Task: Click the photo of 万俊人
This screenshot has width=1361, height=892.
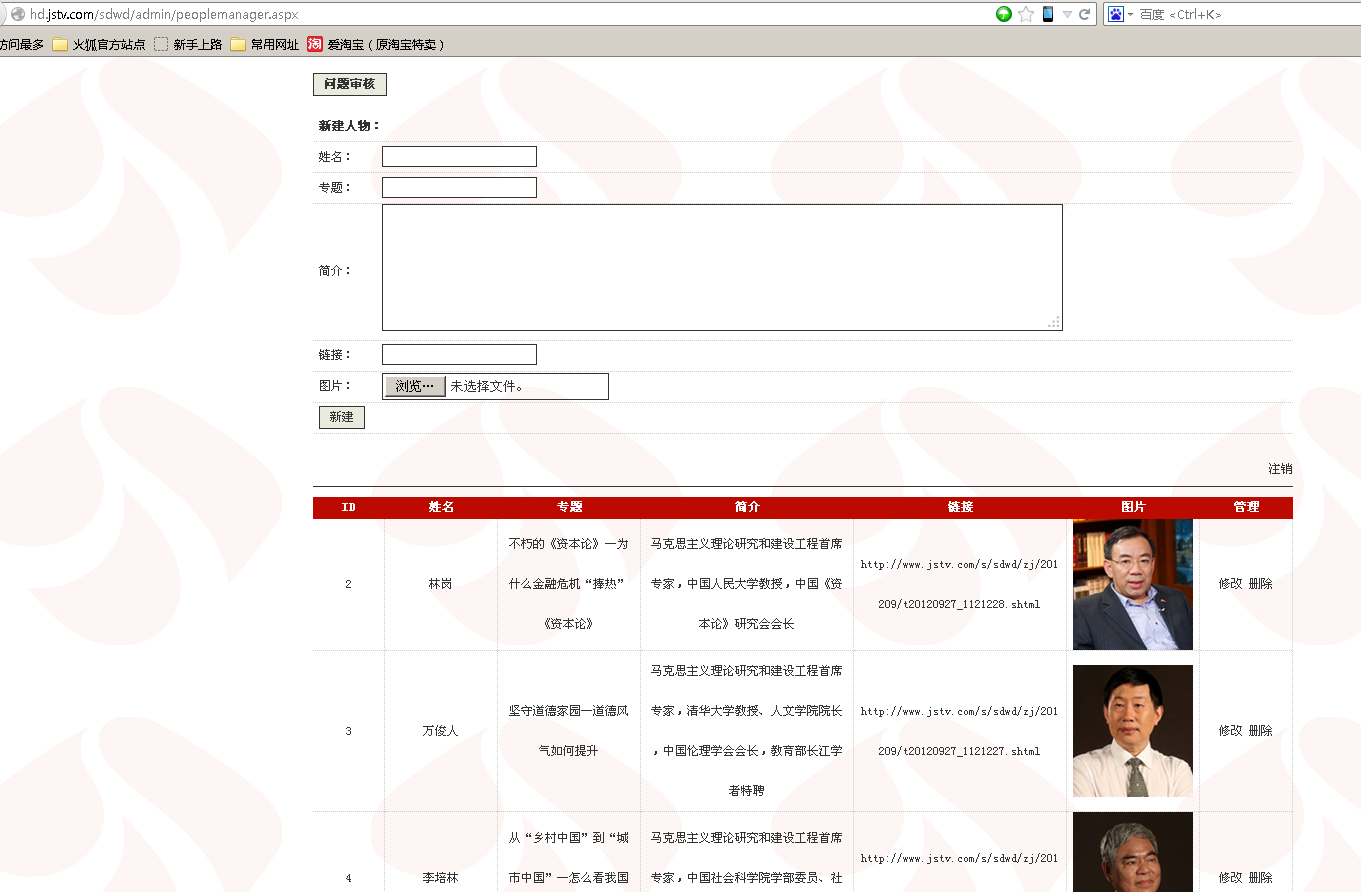Action: pyautogui.click(x=1133, y=731)
